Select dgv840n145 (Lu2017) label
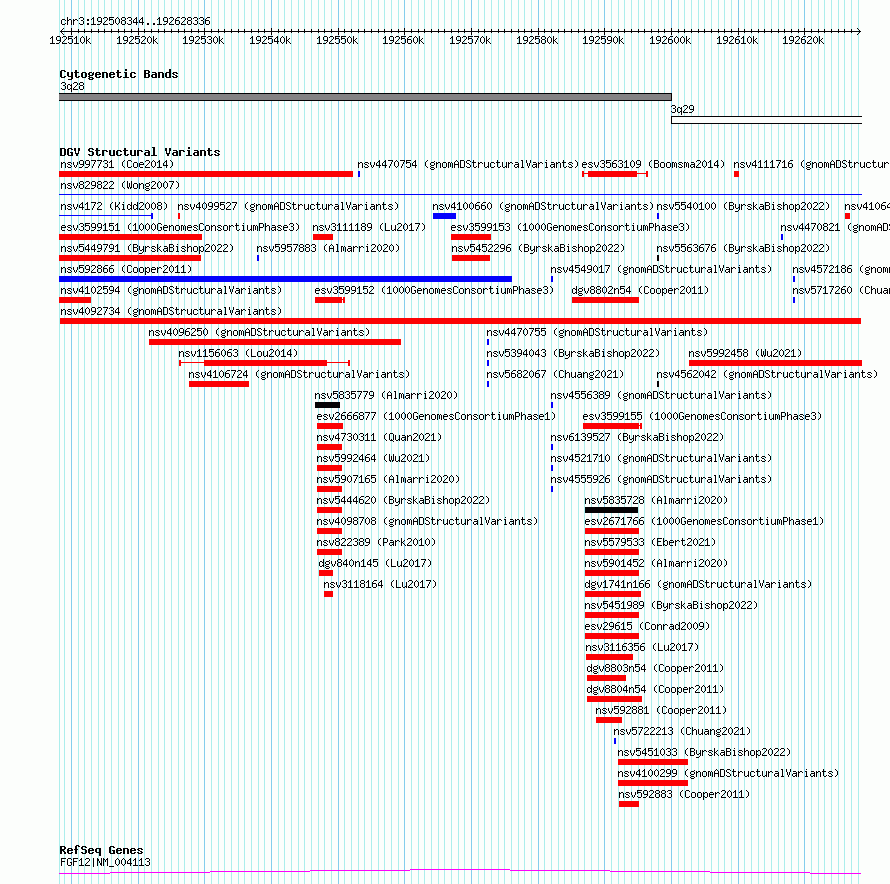This screenshot has width=890, height=884. [x=375, y=563]
